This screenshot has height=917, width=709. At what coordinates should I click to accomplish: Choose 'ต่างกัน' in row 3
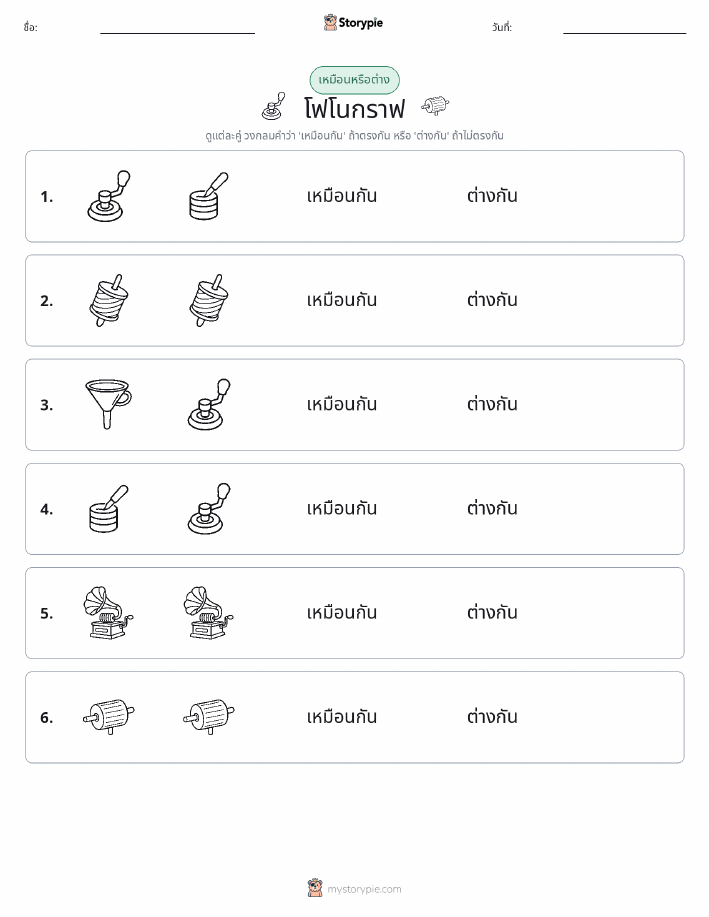coord(492,404)
